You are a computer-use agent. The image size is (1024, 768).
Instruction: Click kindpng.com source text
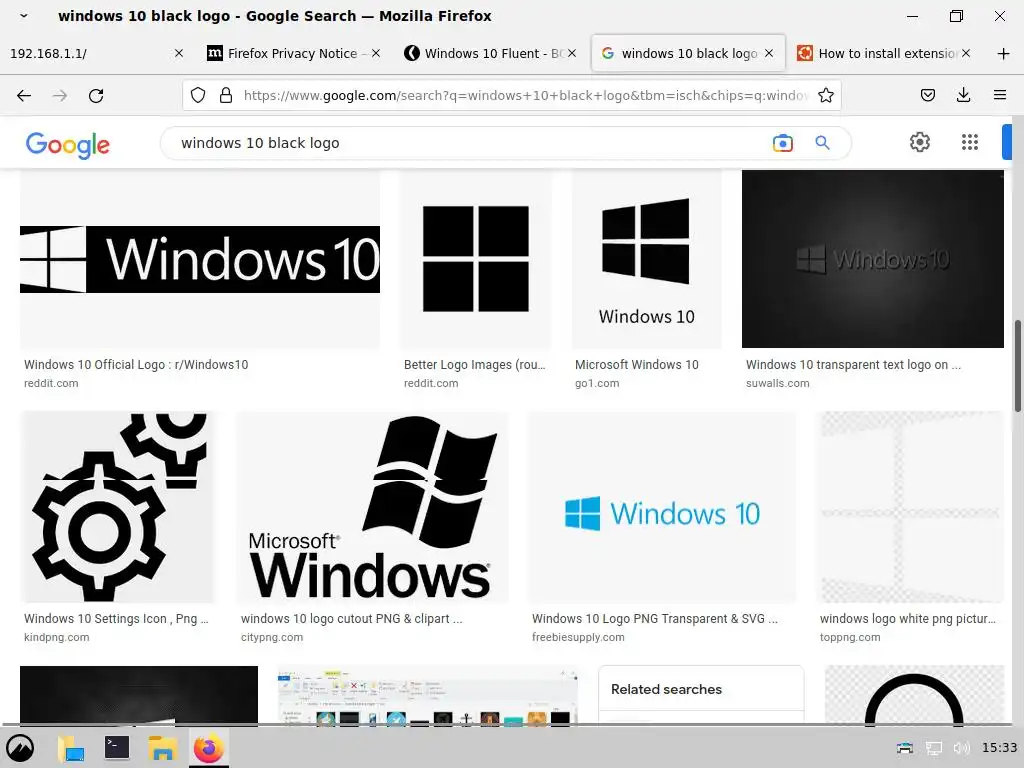point(56,637)
